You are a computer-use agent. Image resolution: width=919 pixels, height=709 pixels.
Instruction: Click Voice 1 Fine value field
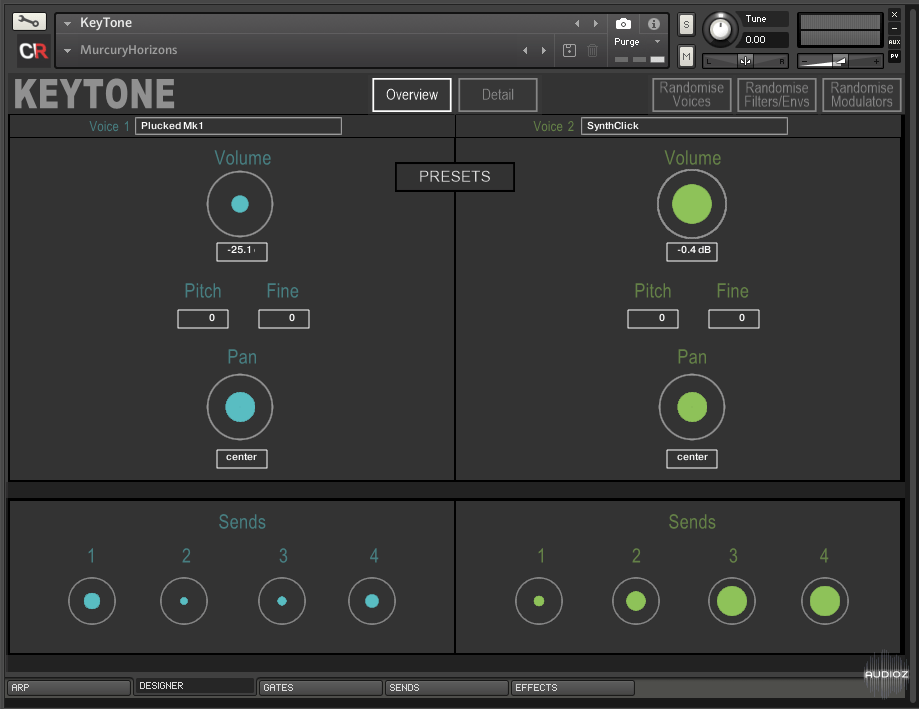pyautogui.click(x=284, y=319)
